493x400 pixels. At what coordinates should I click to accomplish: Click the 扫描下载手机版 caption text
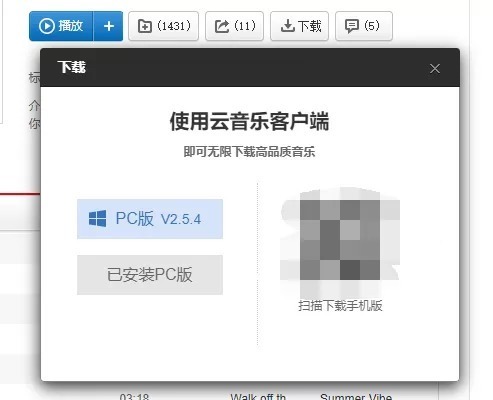click(340, 306)
